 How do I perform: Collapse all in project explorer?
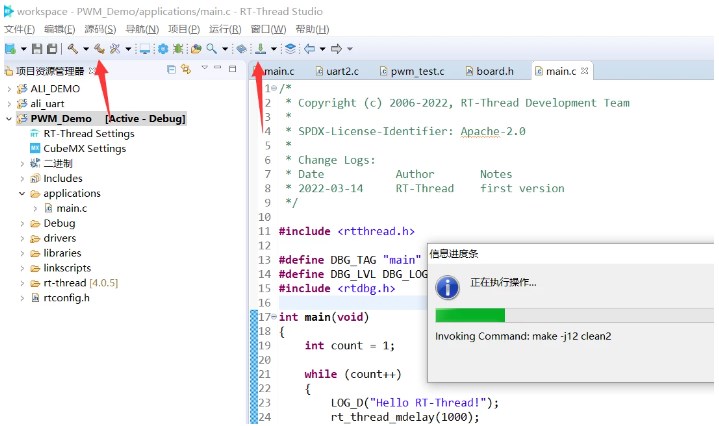point(171,70)
